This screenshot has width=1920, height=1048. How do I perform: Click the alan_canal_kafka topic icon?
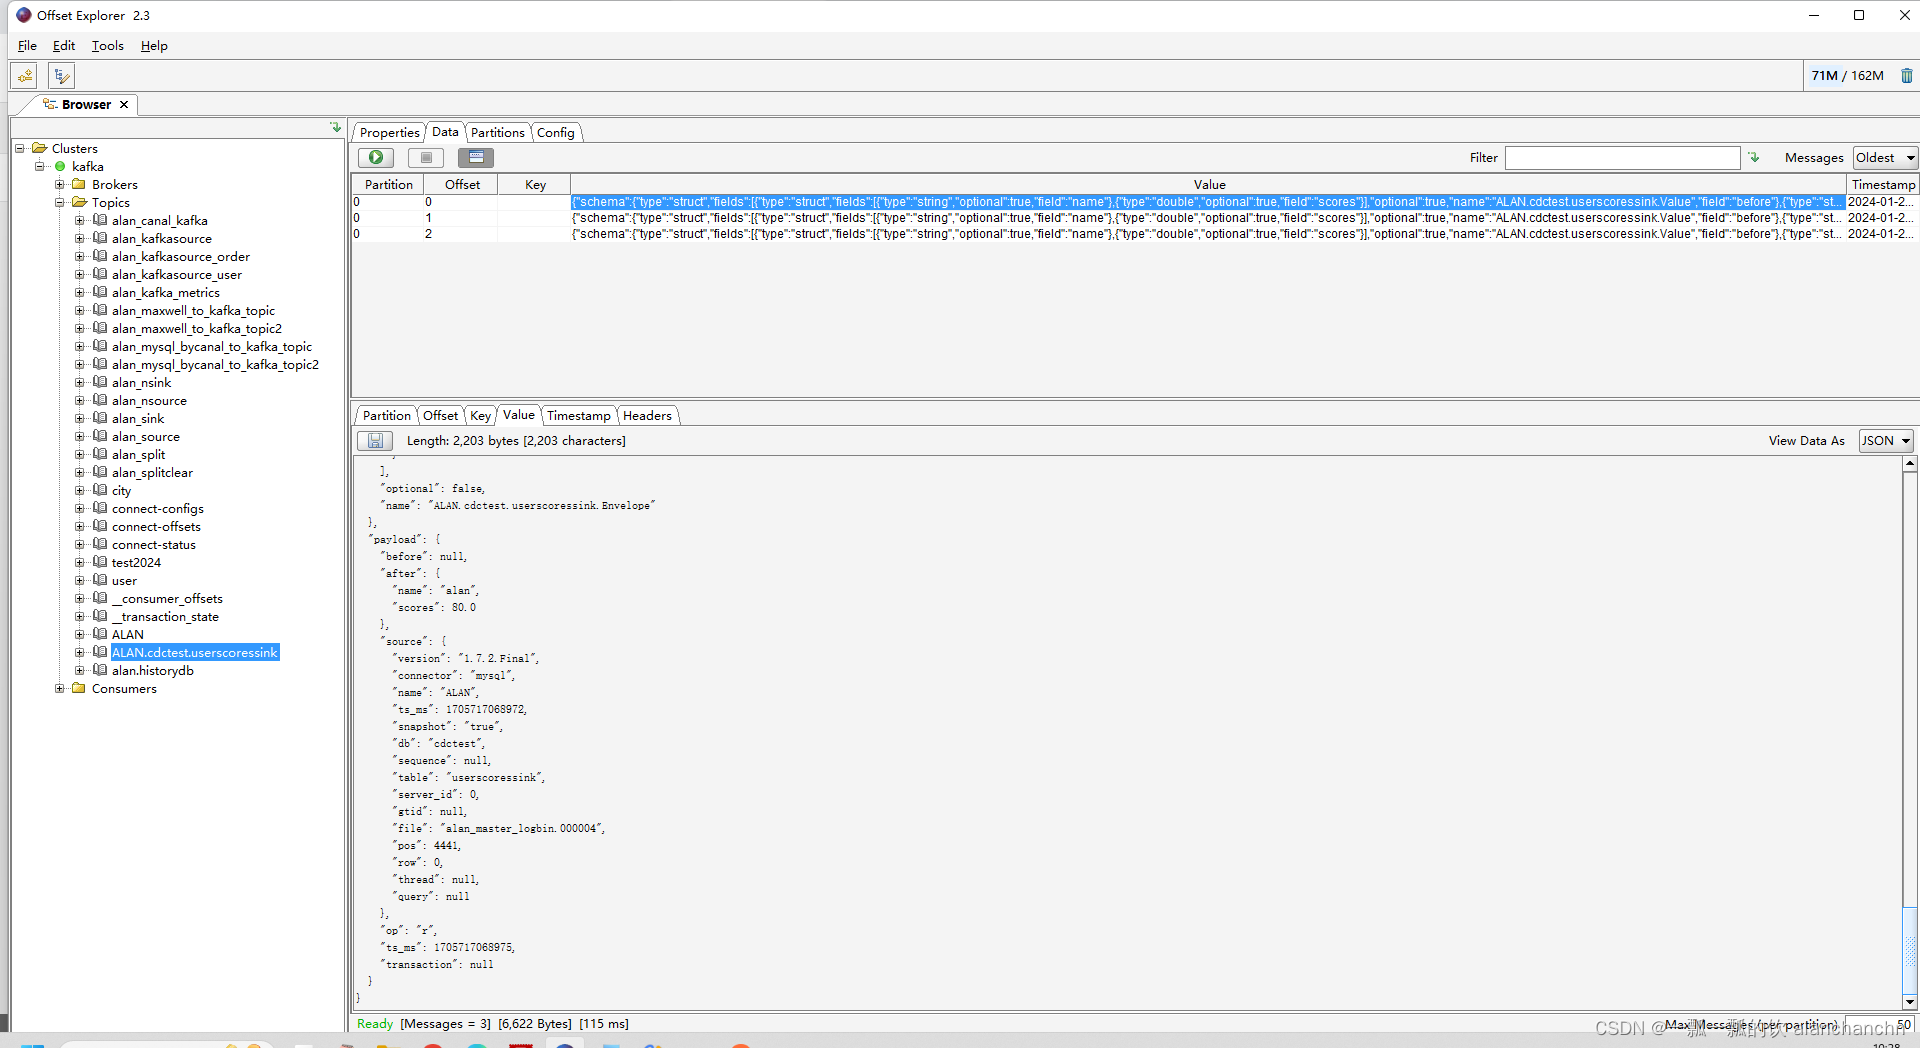(100, 221)
